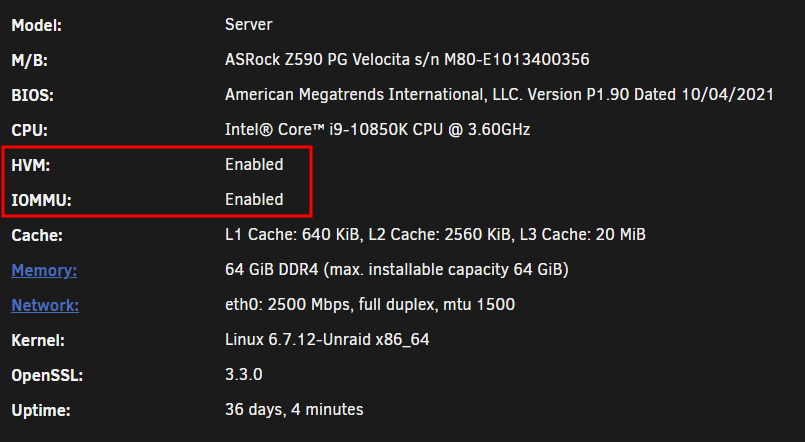Click the IOMMU label
The image size is (805, 442).
42,200
